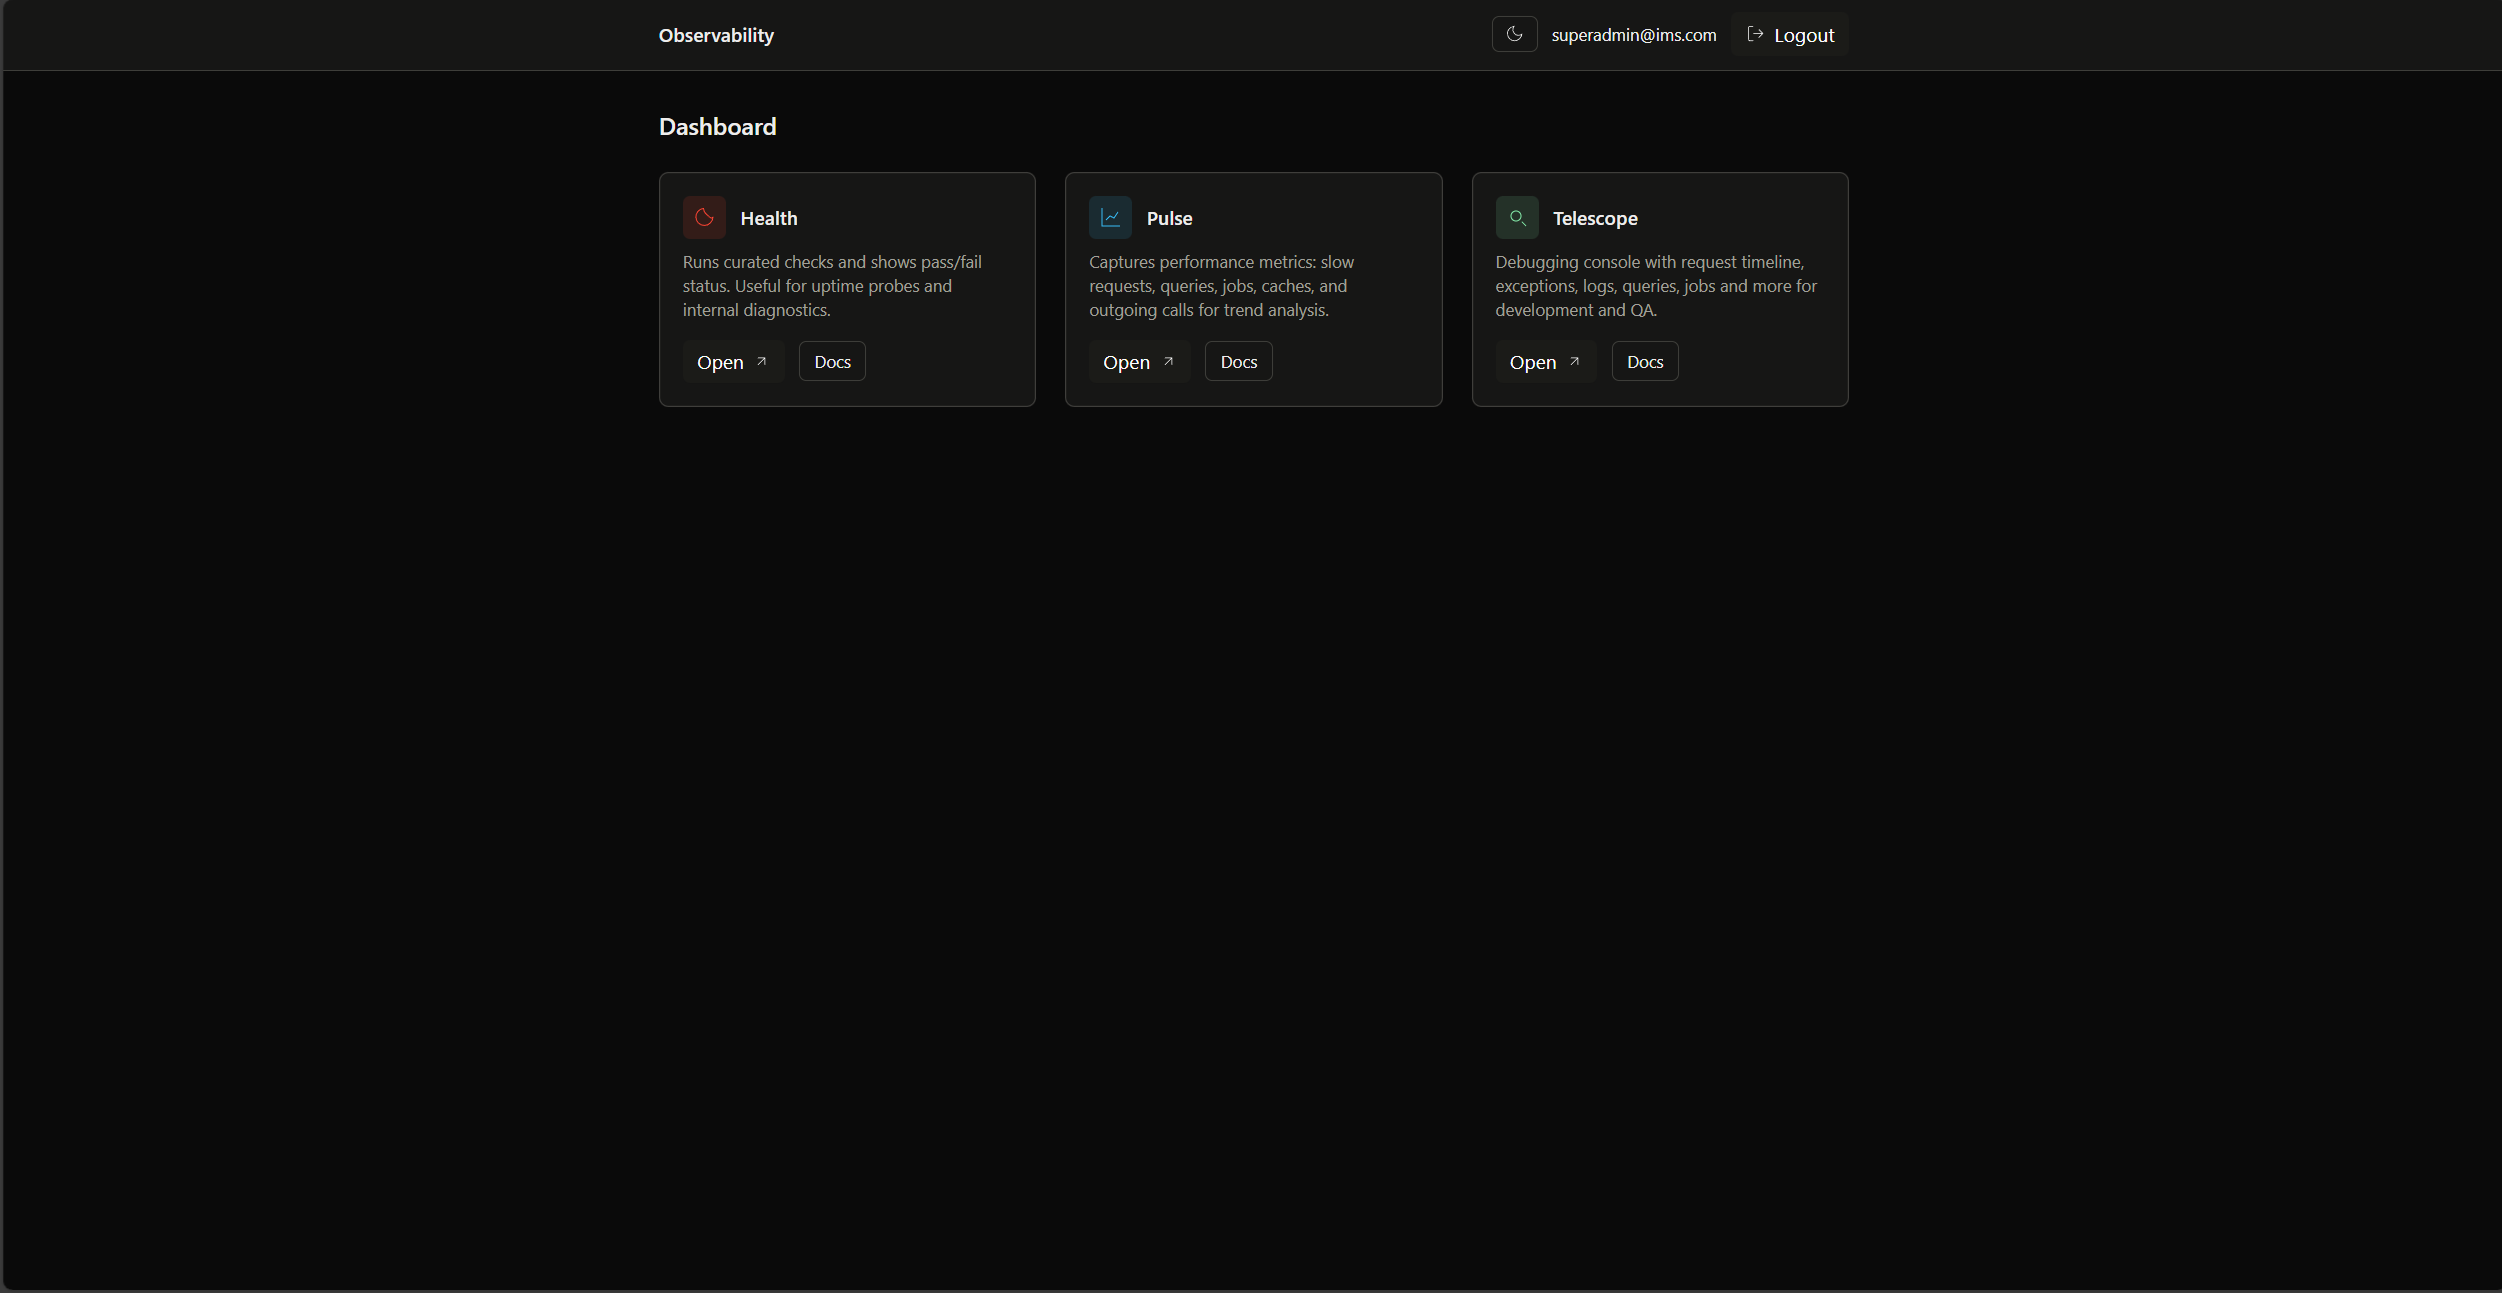Click the superadmin@ims.com account email
The width and height of the screenshot is (2502, 1293).
(x=1634, y=33)
